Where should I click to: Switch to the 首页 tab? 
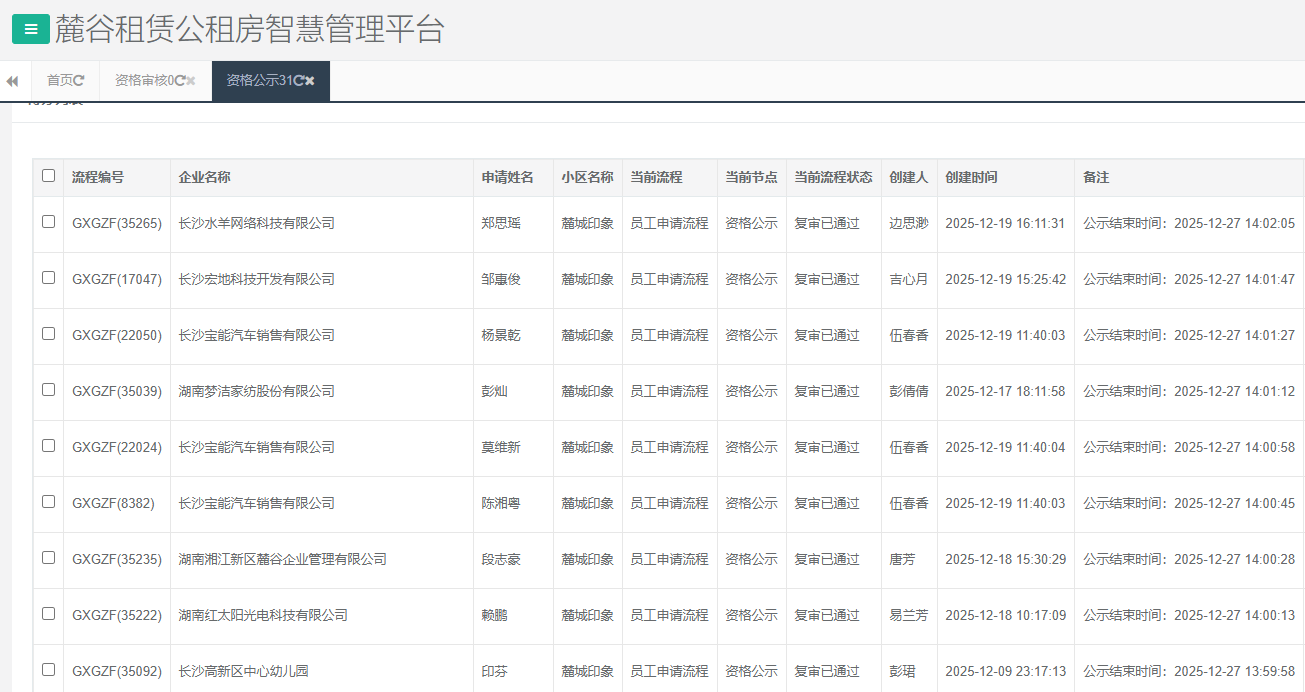[x=59, y=81]
